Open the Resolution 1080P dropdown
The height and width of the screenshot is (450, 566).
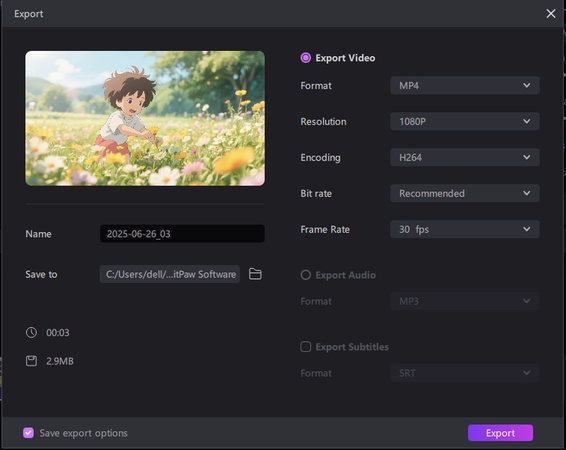coord(465,121)
